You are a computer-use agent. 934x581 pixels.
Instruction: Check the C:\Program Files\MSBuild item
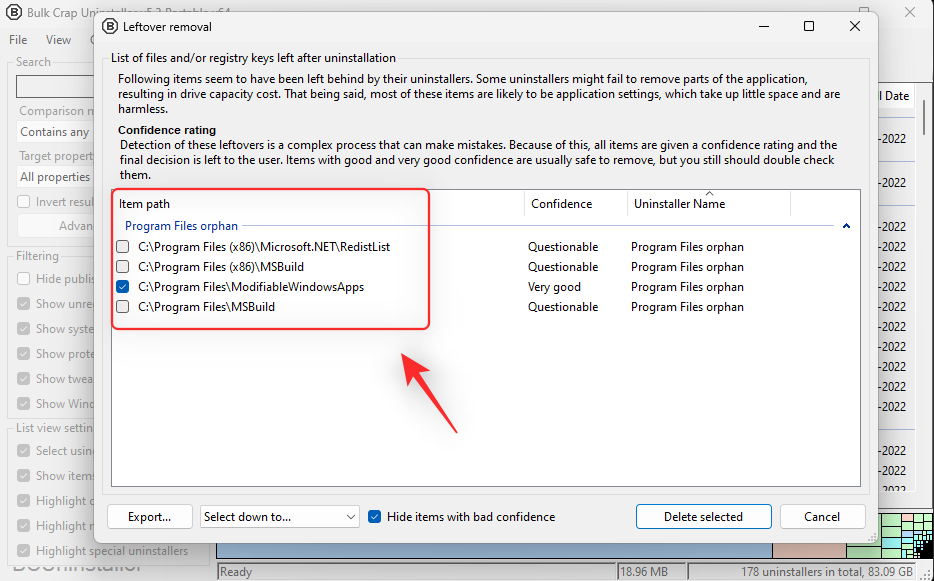tap(123, 307)
